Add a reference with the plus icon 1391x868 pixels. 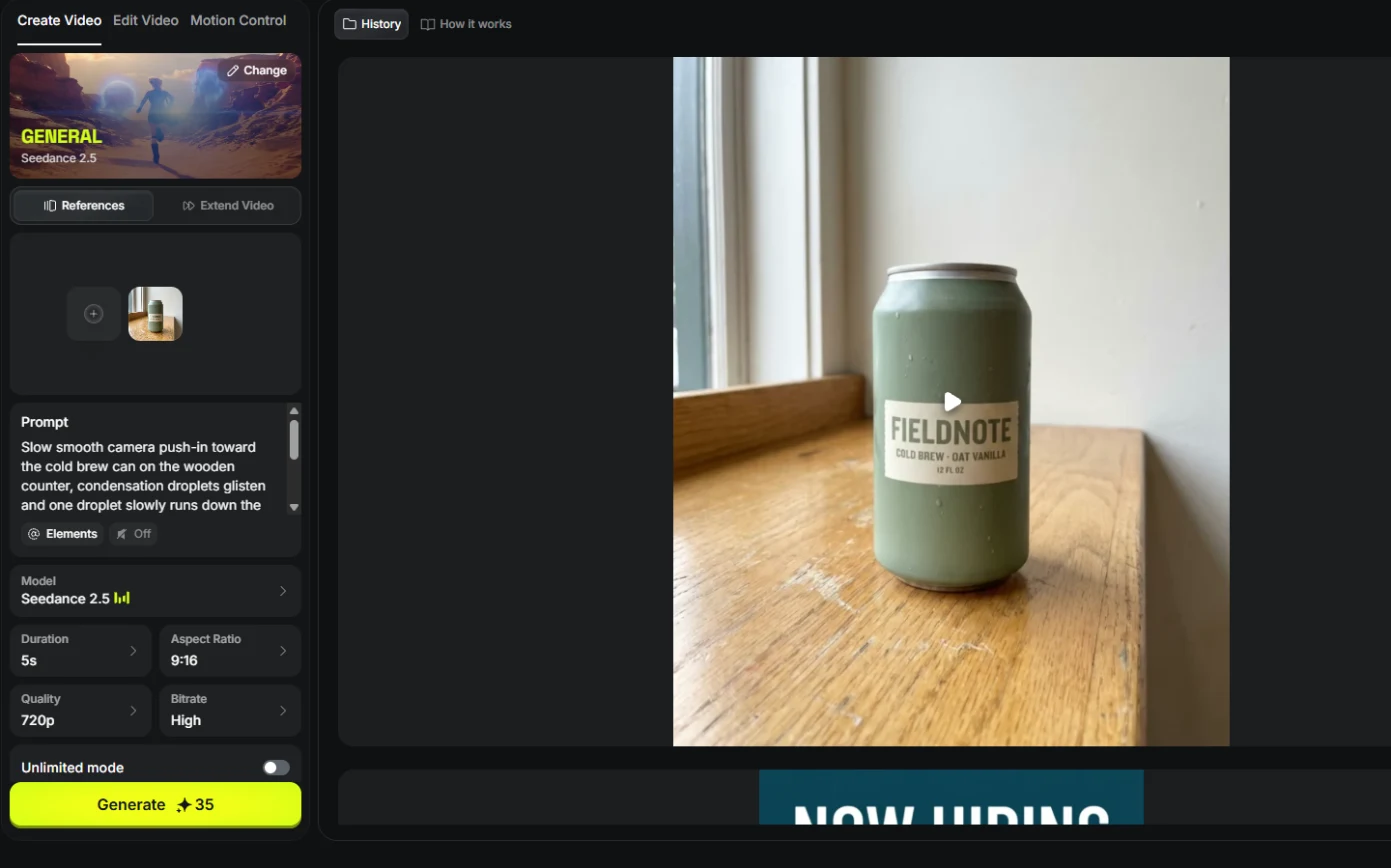[x=93, y=314]
